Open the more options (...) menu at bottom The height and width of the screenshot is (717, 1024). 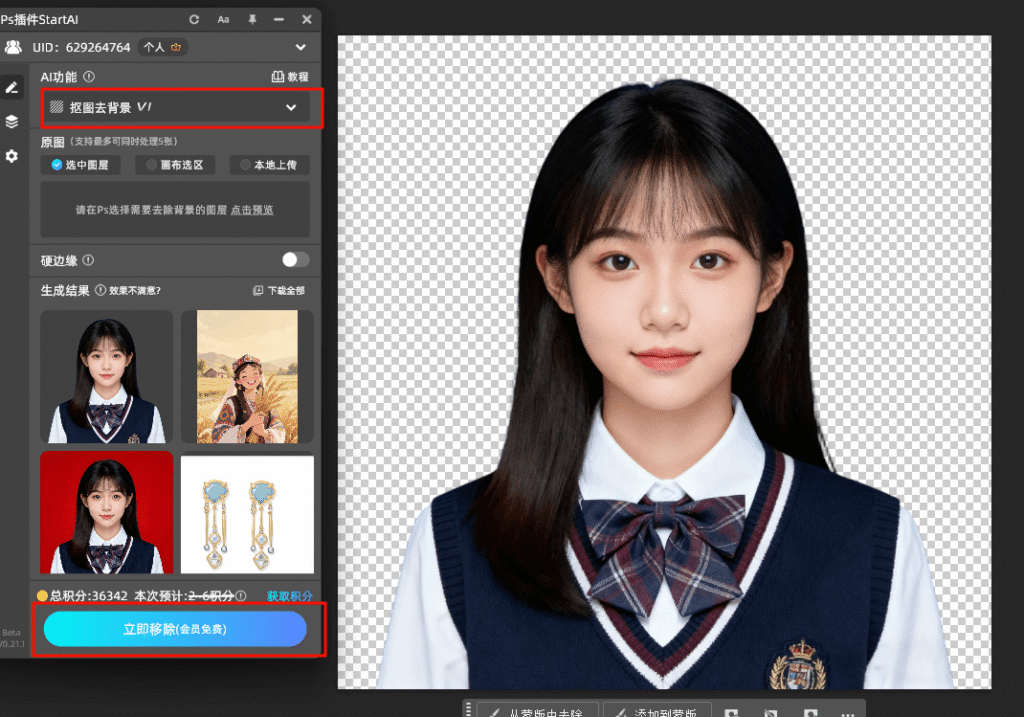click(847, 712)
